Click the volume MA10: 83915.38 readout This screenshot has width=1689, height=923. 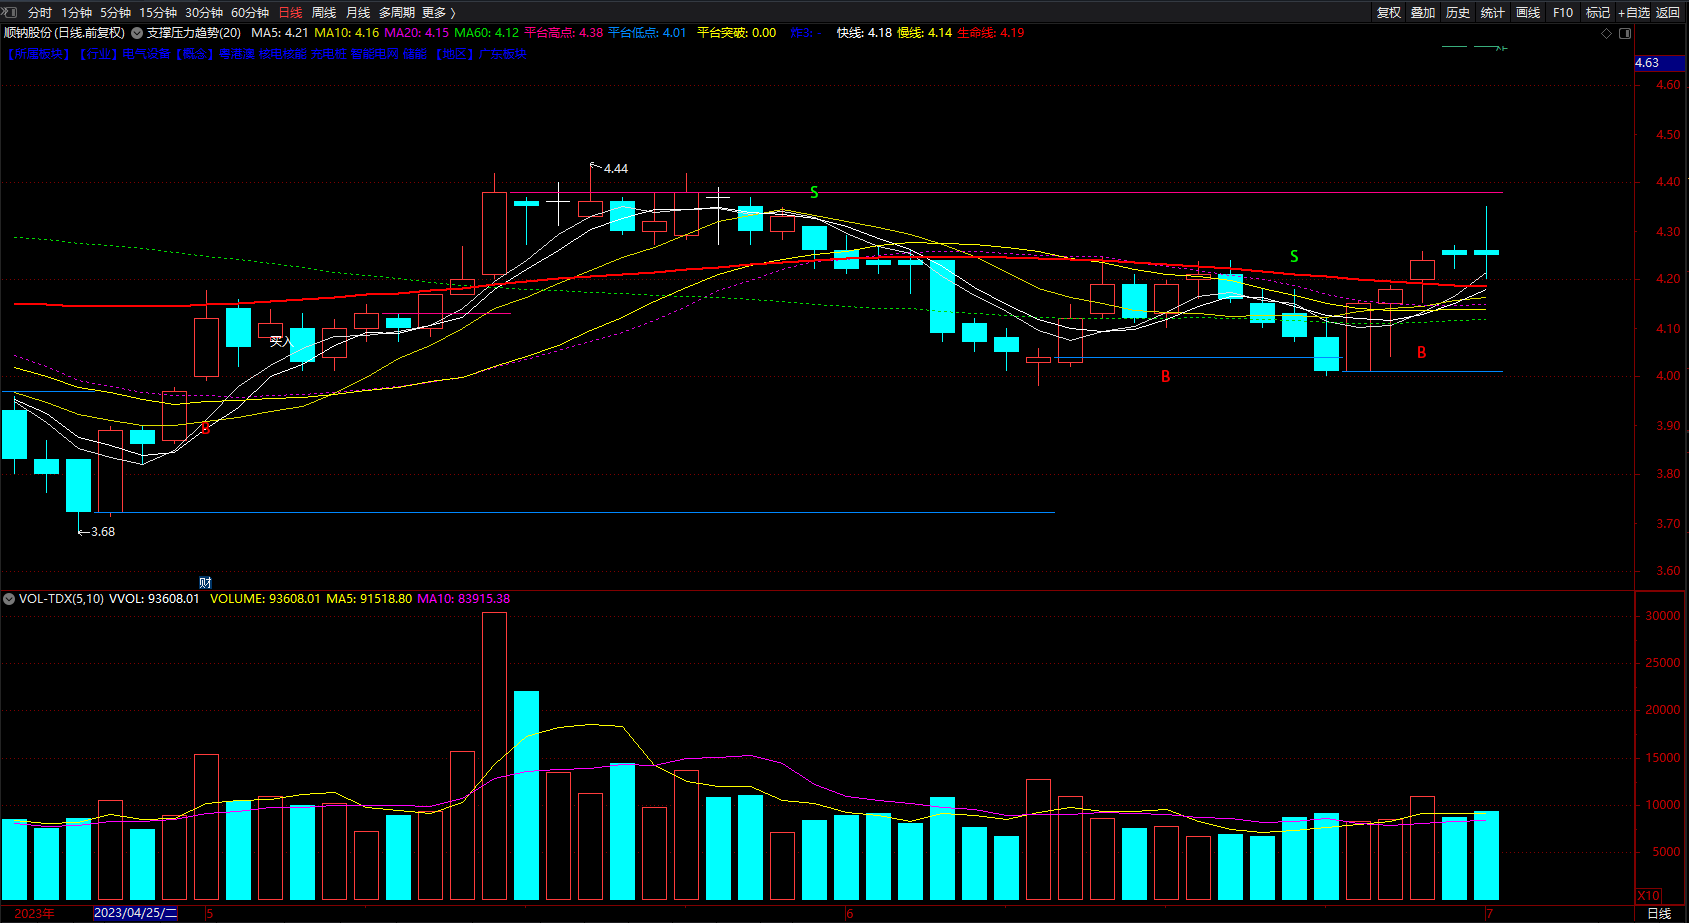point(463,599)
